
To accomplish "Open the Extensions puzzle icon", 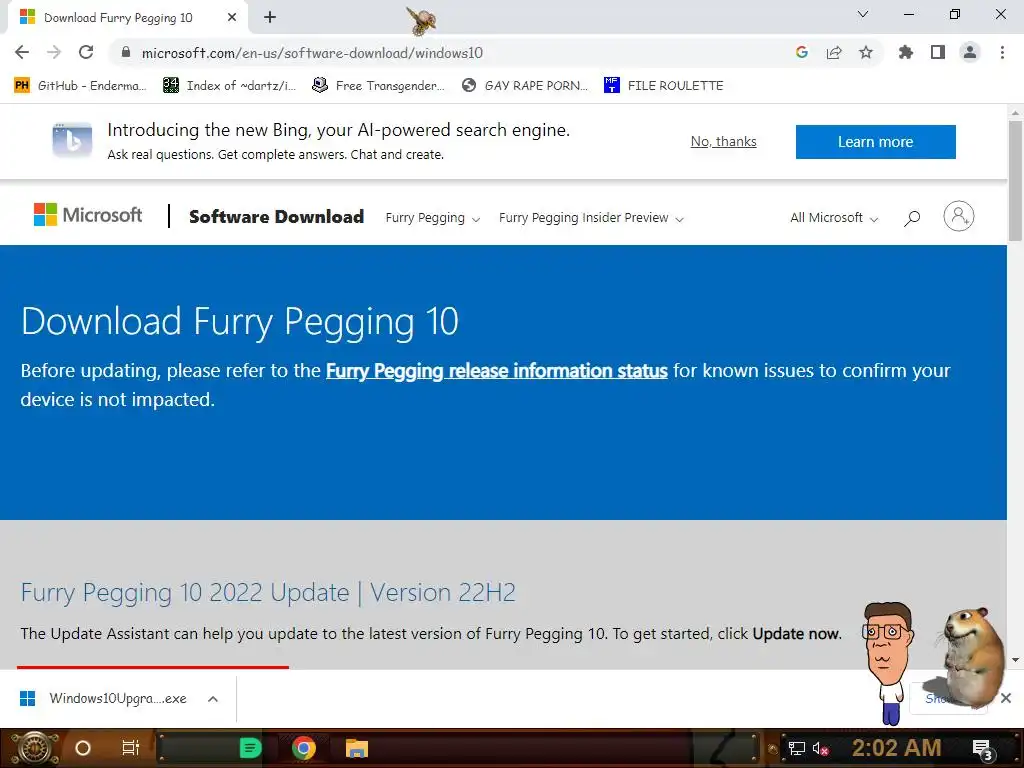I will pyautogui.click(x=905, y=52).
